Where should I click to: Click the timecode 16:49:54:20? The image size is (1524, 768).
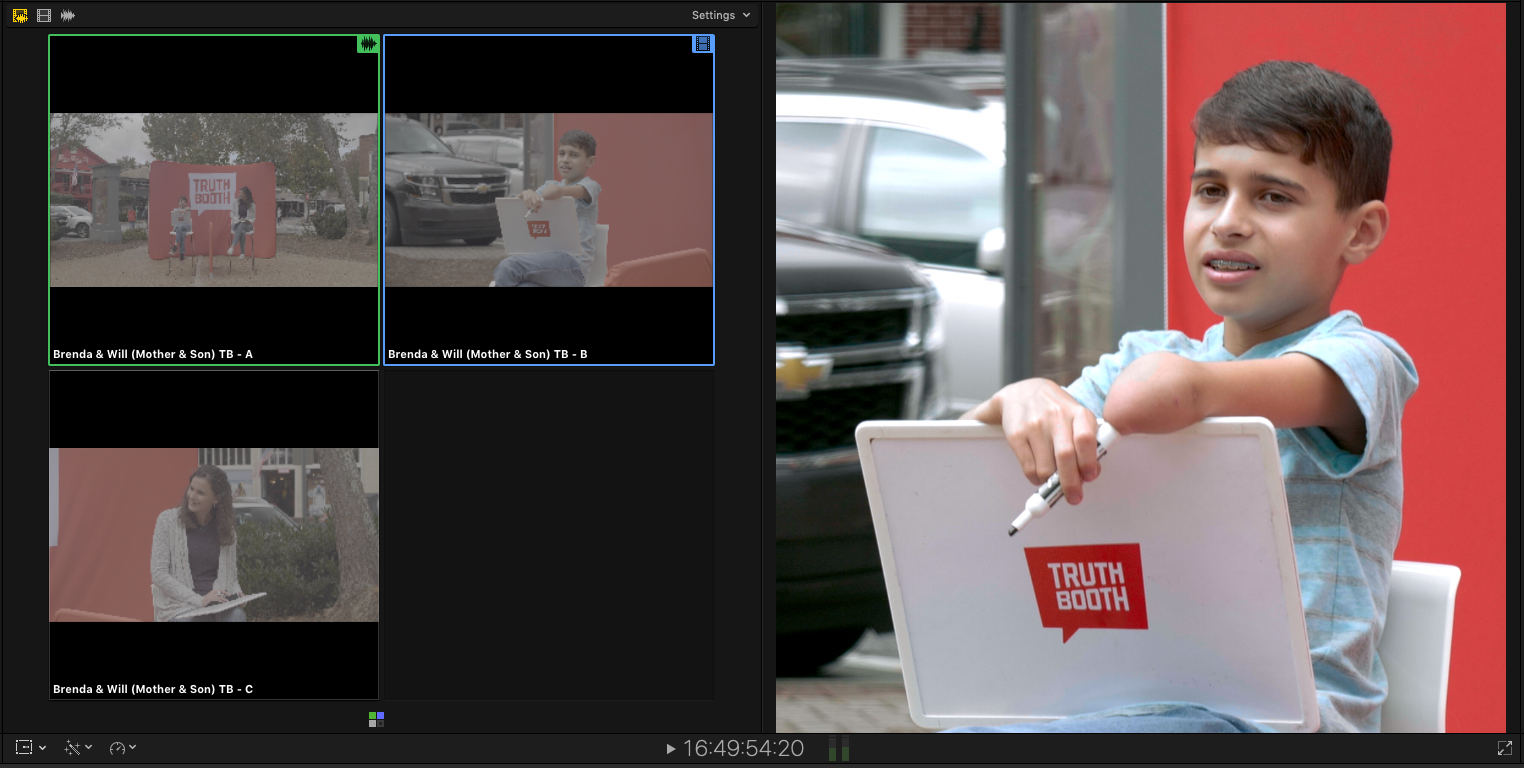pyautogui.click(x=743, y=749)
